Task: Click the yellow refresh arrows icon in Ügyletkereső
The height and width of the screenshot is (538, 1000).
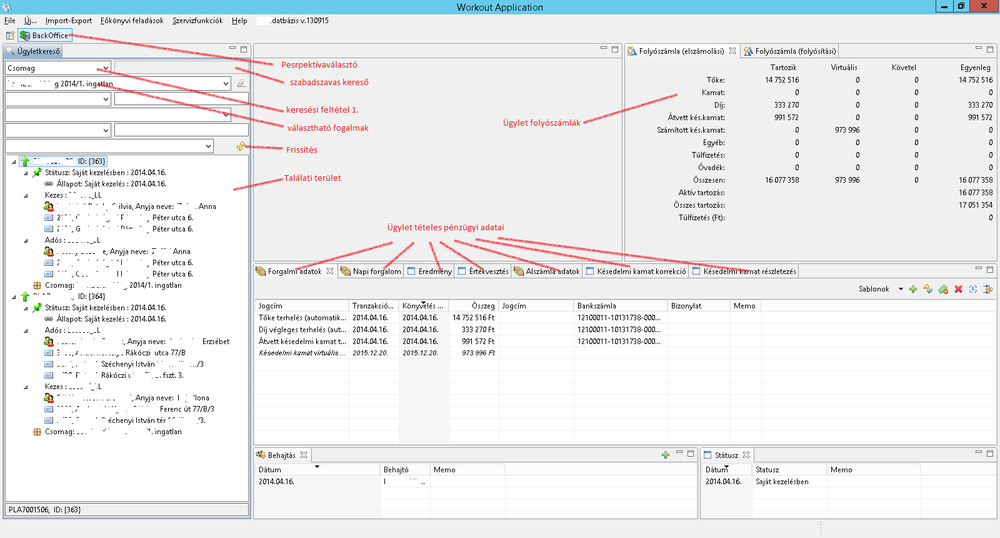Action: pos(240,147)
